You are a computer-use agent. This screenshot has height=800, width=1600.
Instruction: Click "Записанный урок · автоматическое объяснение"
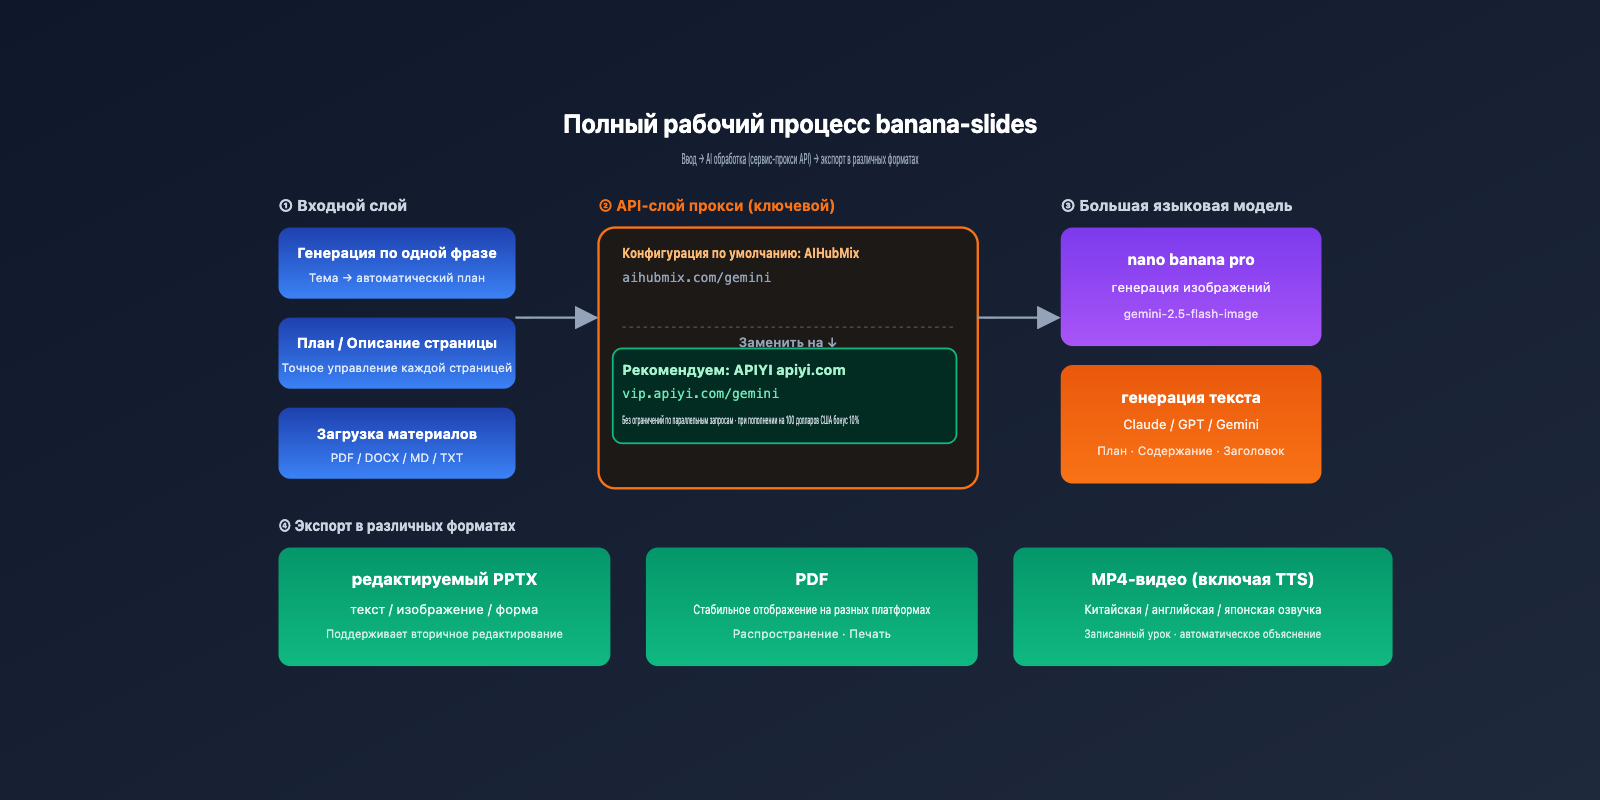point(1203,634)
